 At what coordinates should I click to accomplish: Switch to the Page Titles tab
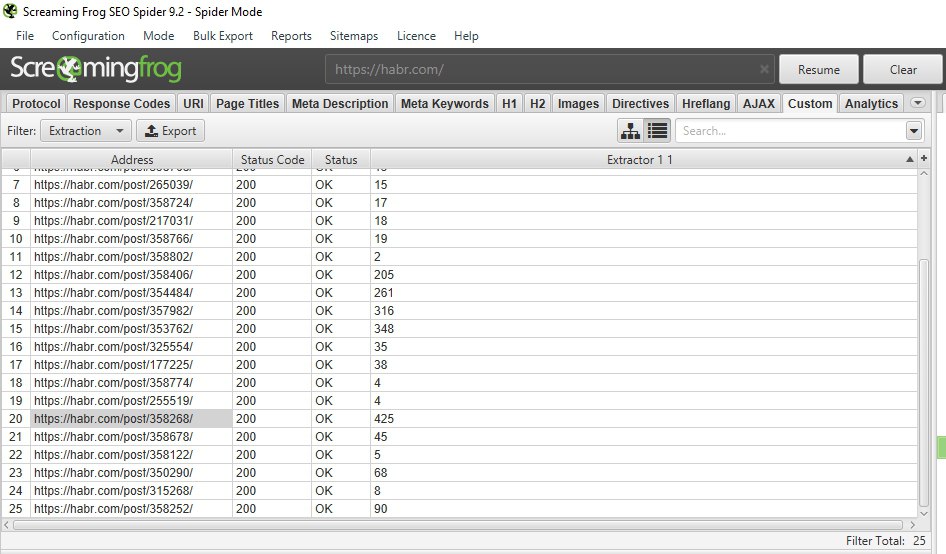tap(247, 104)
